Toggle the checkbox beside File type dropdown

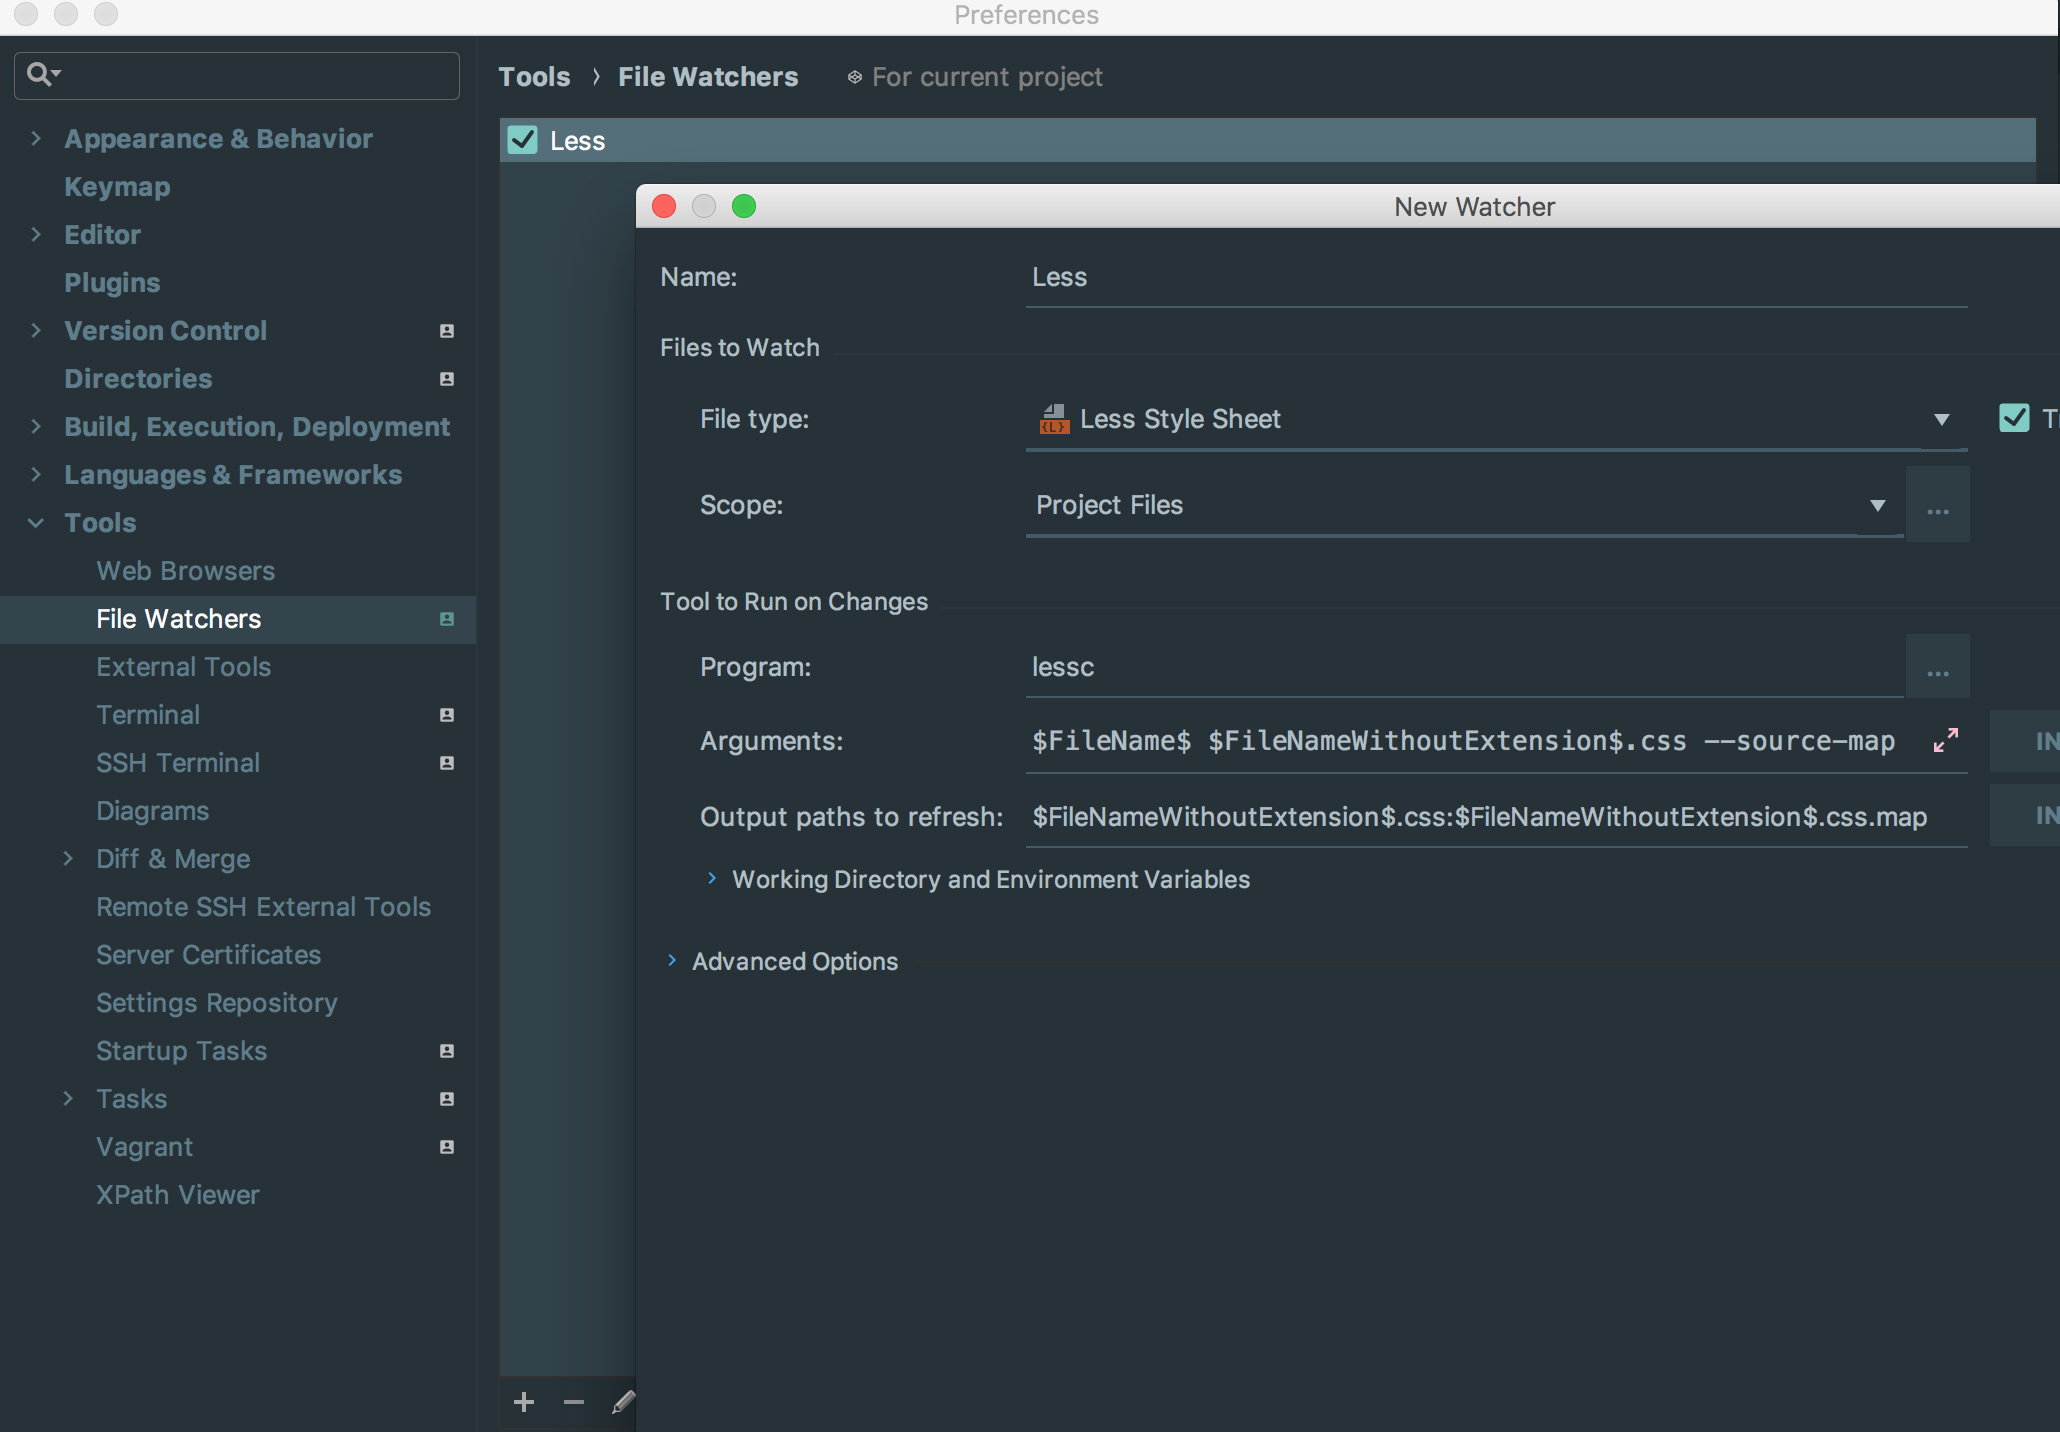(2015, 419)
